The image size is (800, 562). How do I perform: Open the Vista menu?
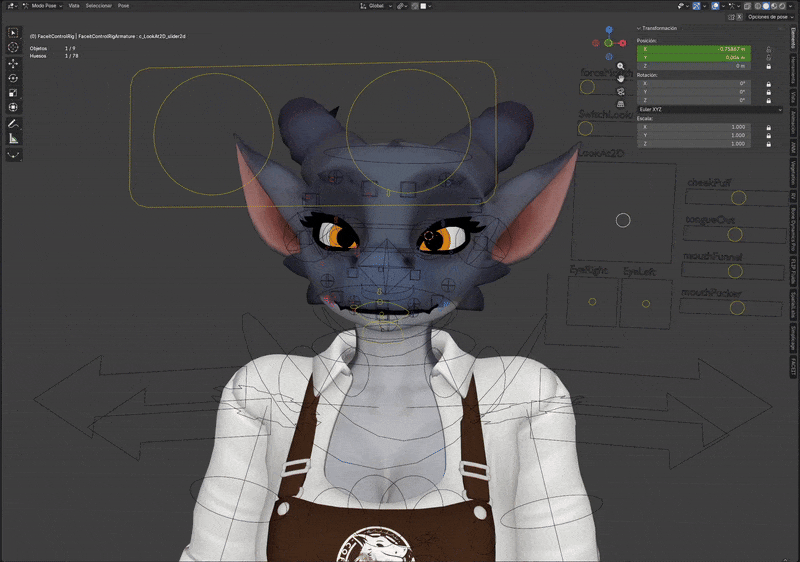point(74,6)
